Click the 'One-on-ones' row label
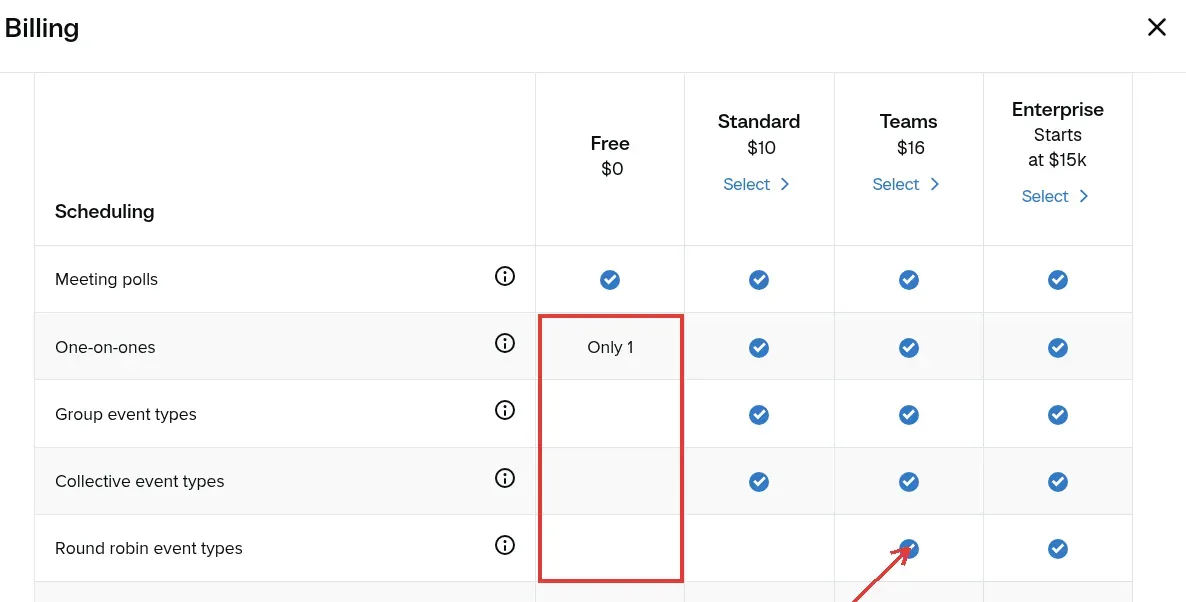This screenshot has height=602, width=1186. pyautogui.click(x=105, y=348)
